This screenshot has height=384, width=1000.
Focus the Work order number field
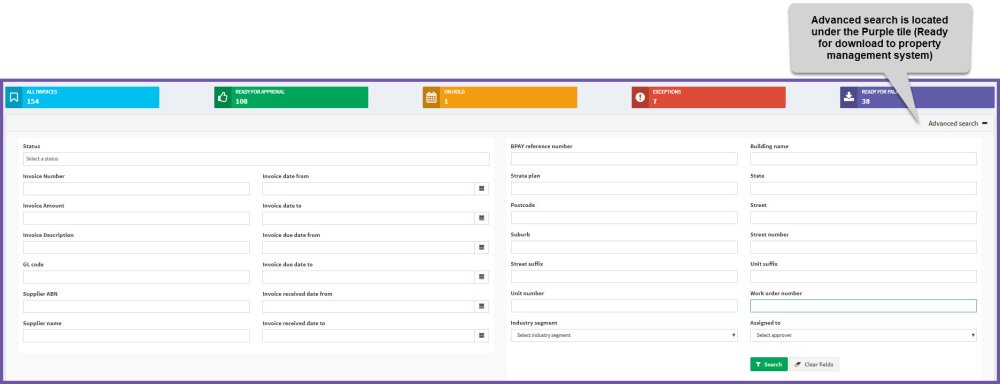point(864,306)
